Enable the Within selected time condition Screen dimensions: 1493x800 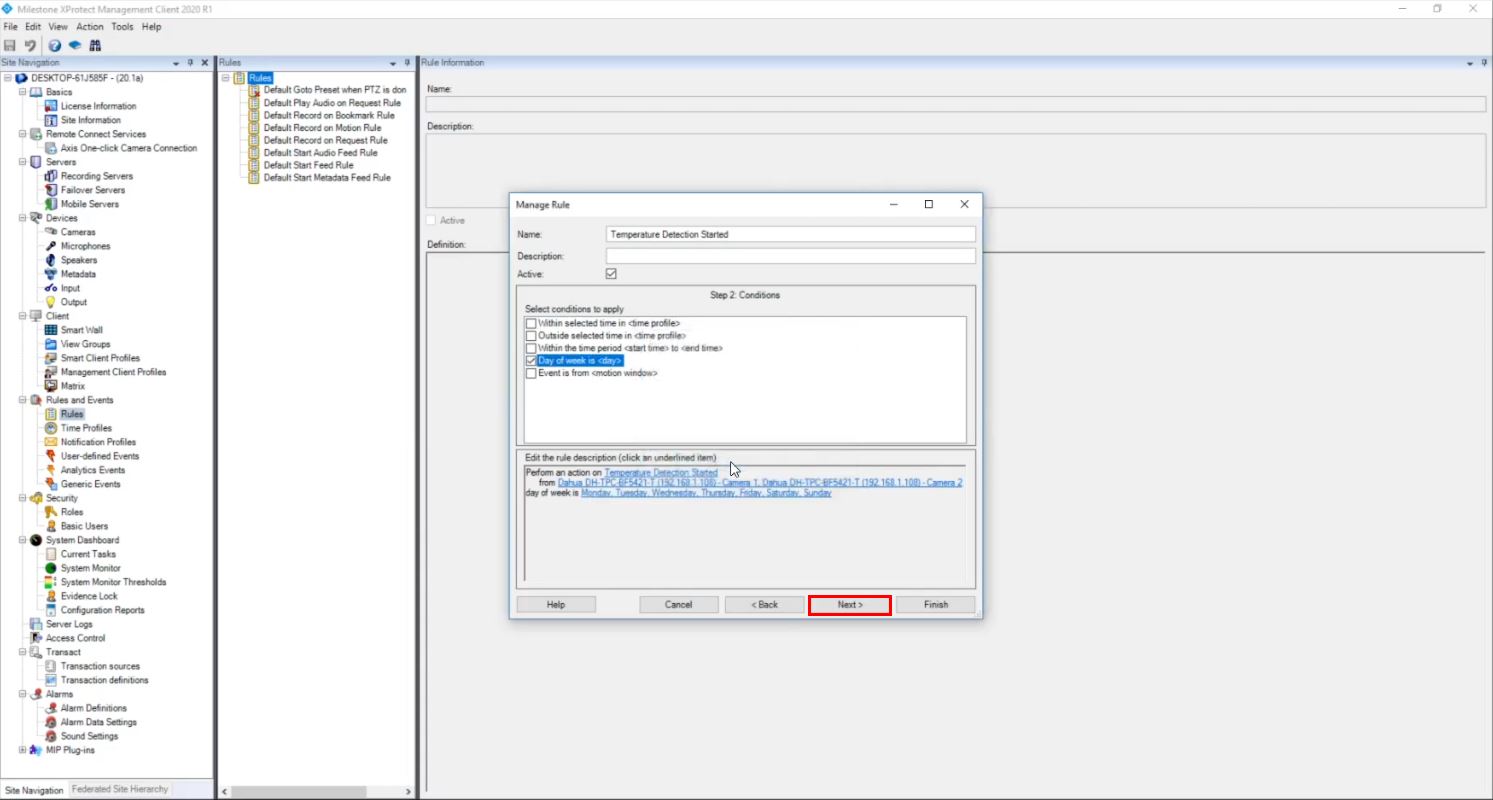pyautogui.click(x=531, y=323)
